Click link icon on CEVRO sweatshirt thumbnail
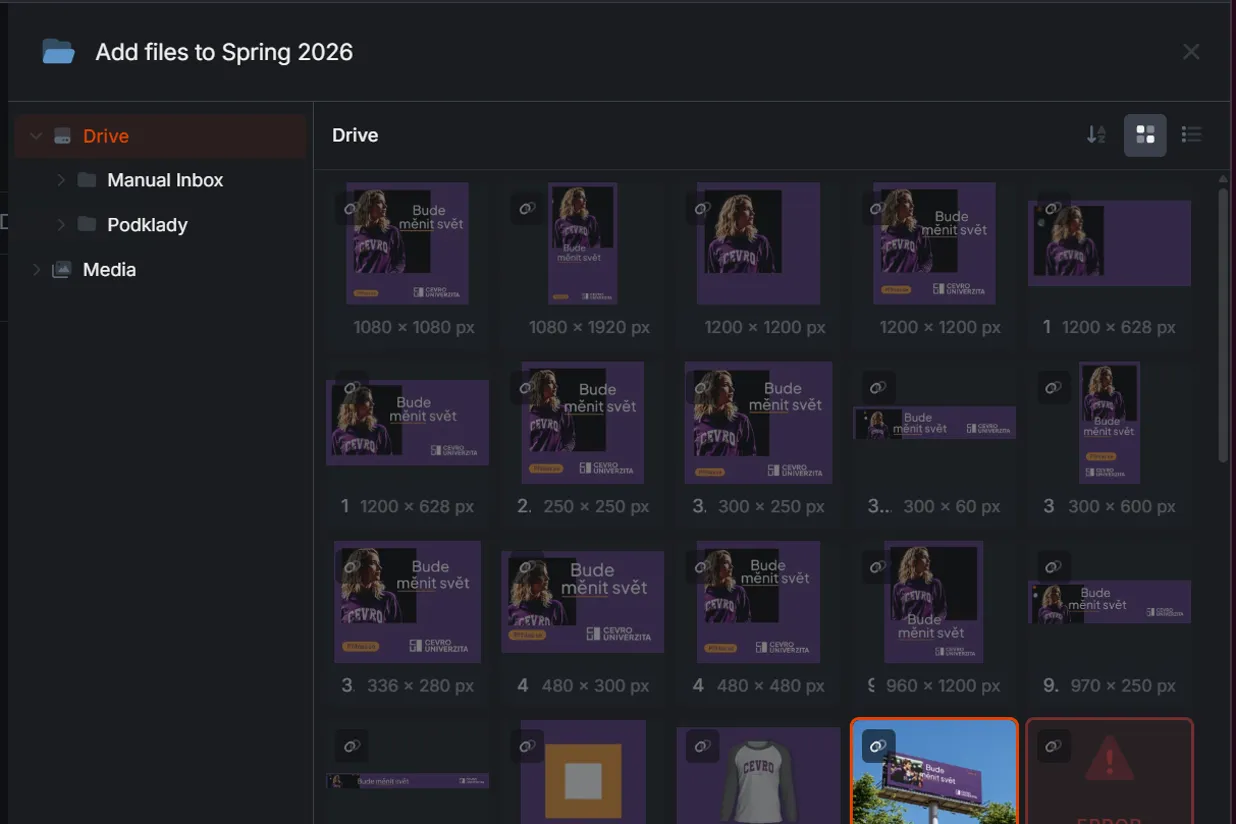The width and height of the screenshot is (1236, 824). [703, 746]
